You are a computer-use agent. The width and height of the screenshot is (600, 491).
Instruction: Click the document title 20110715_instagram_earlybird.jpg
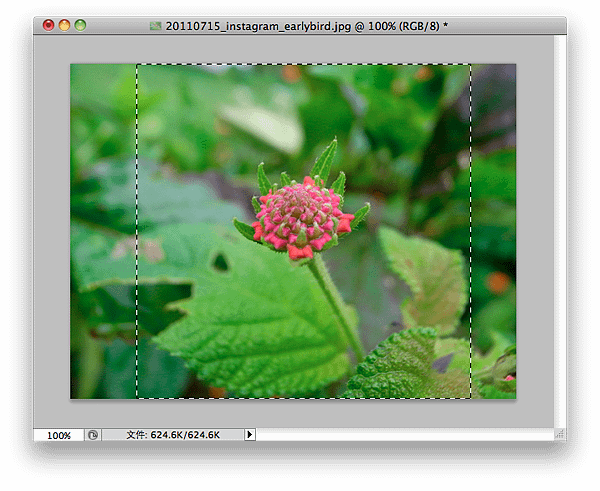258,26
